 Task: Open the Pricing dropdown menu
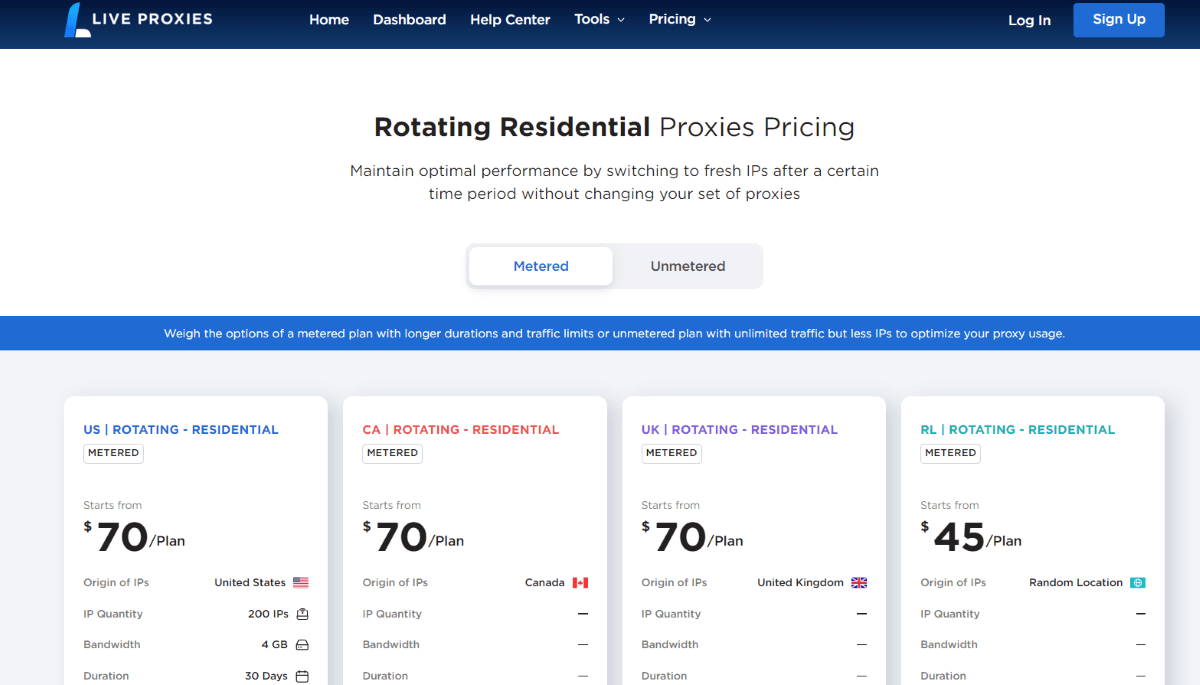(x=679, y=19)
